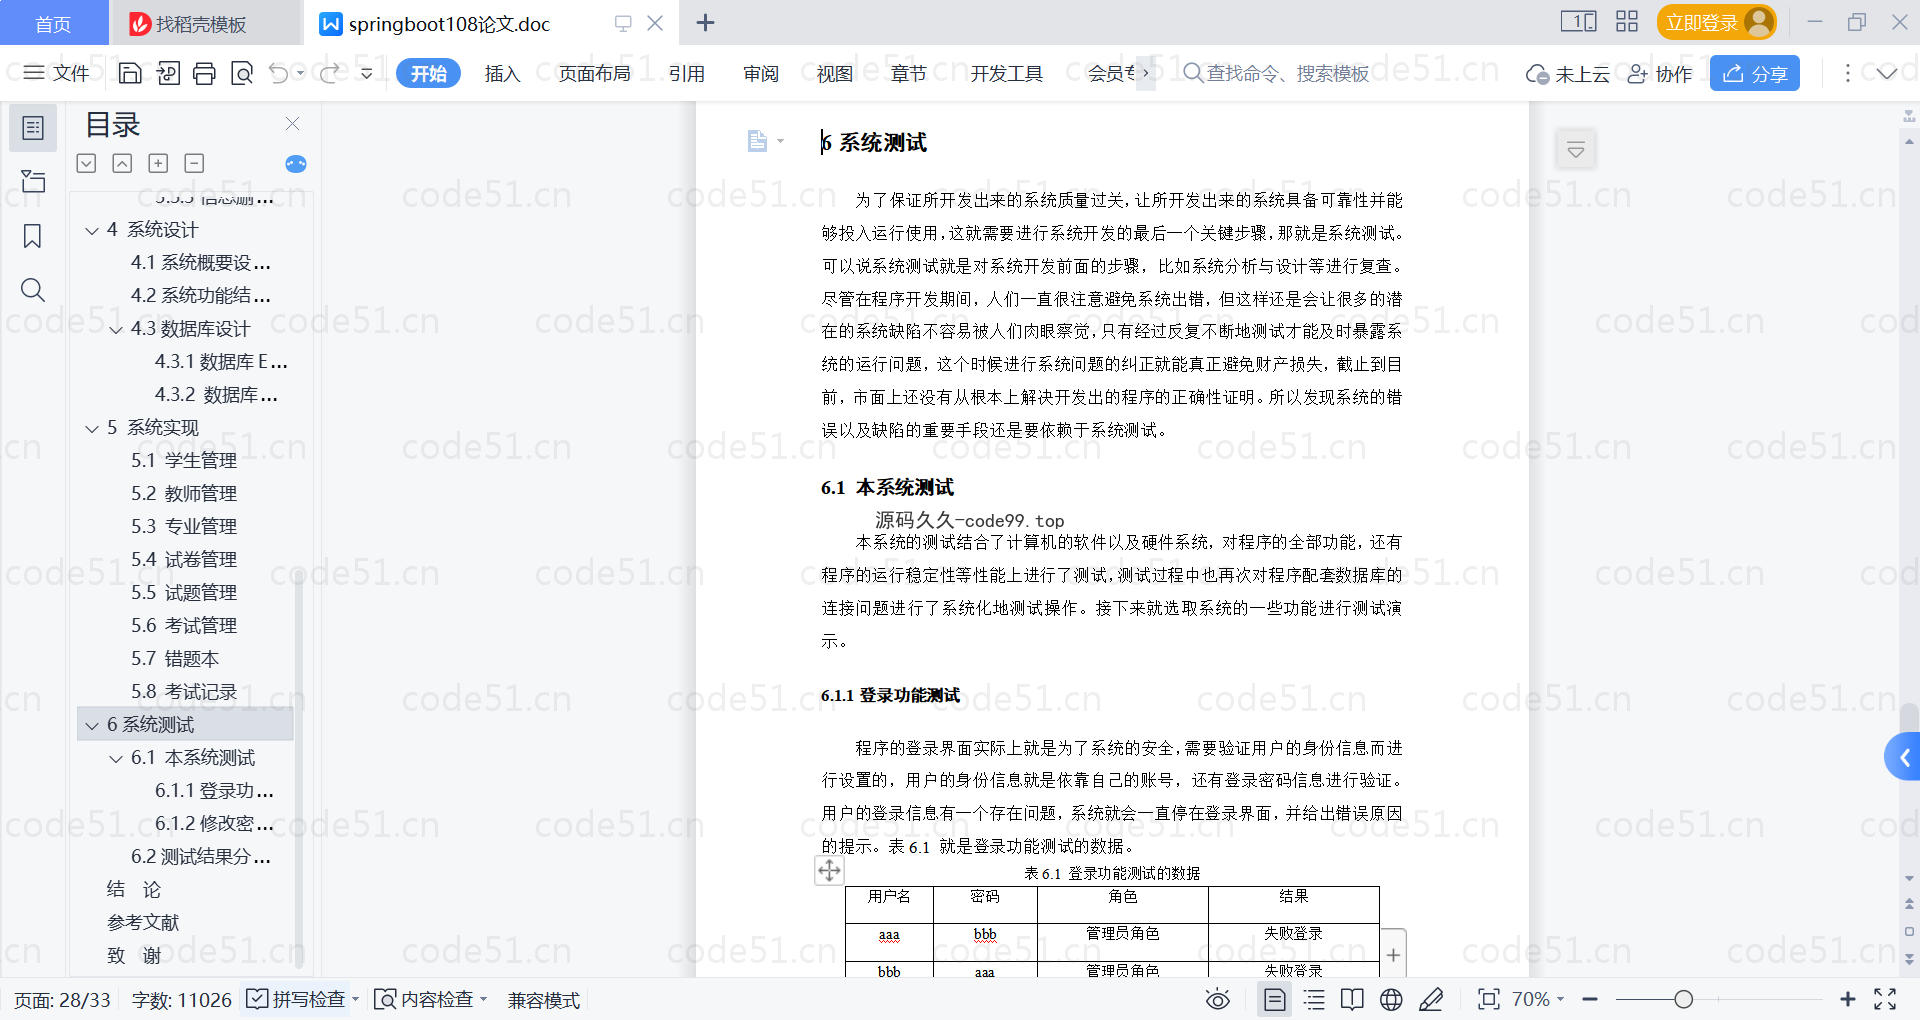
Task: Switch to the 找稻壳模板 tab
Action: (203, 23)
